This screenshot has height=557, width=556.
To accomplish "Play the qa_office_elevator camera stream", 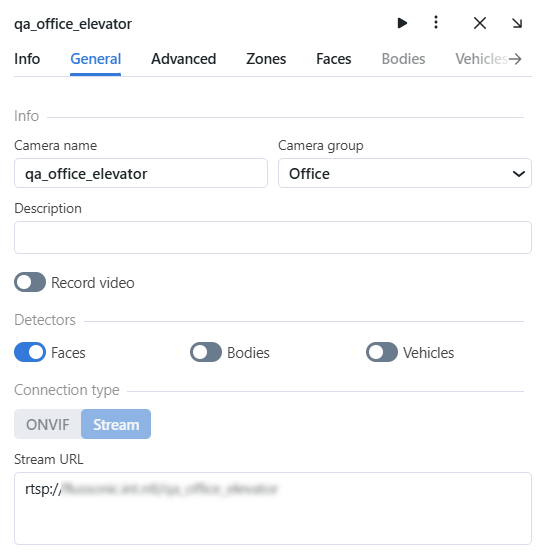I will [x=402, y=23].
